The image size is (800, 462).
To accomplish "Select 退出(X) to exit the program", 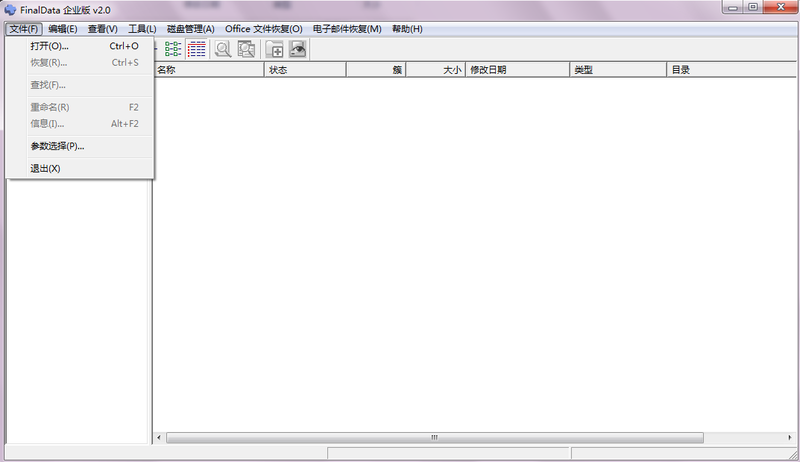I will point(80,168).
